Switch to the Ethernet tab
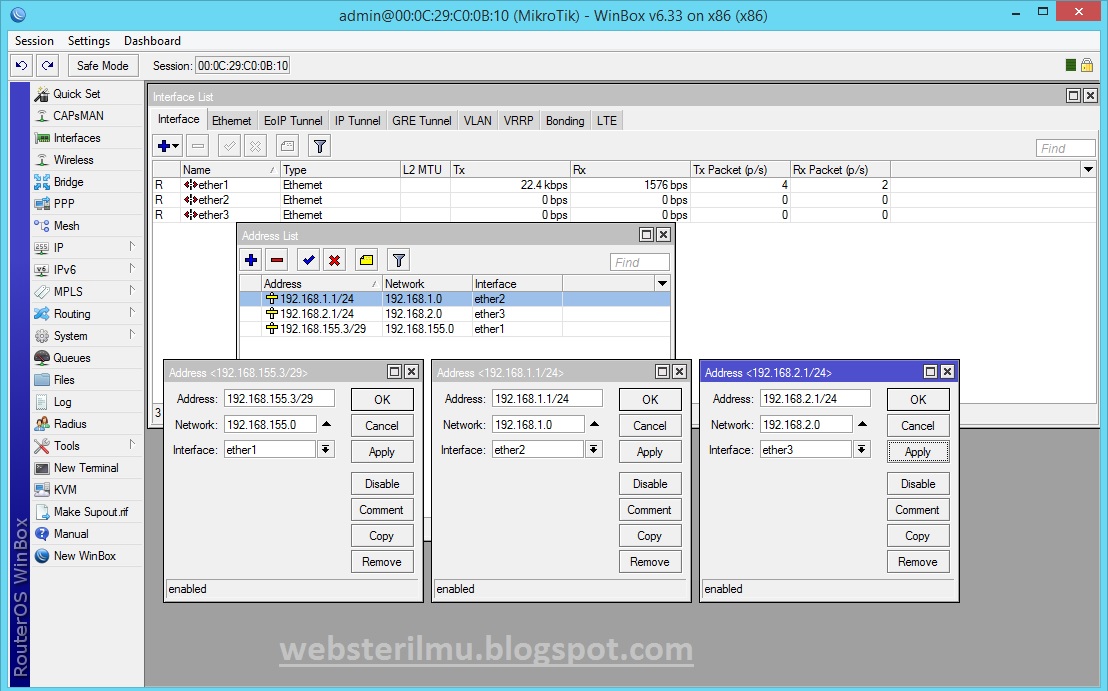 coord(232,121)
